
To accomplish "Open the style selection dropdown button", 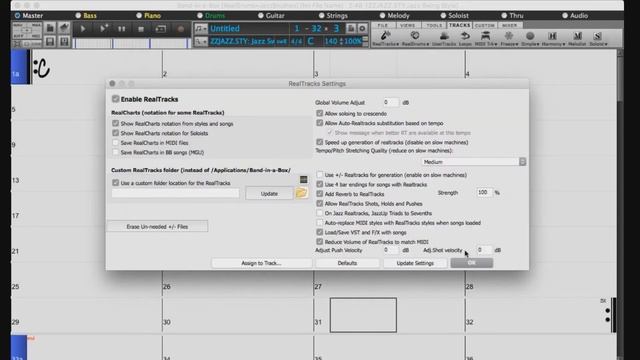I will tap(201, 41).
